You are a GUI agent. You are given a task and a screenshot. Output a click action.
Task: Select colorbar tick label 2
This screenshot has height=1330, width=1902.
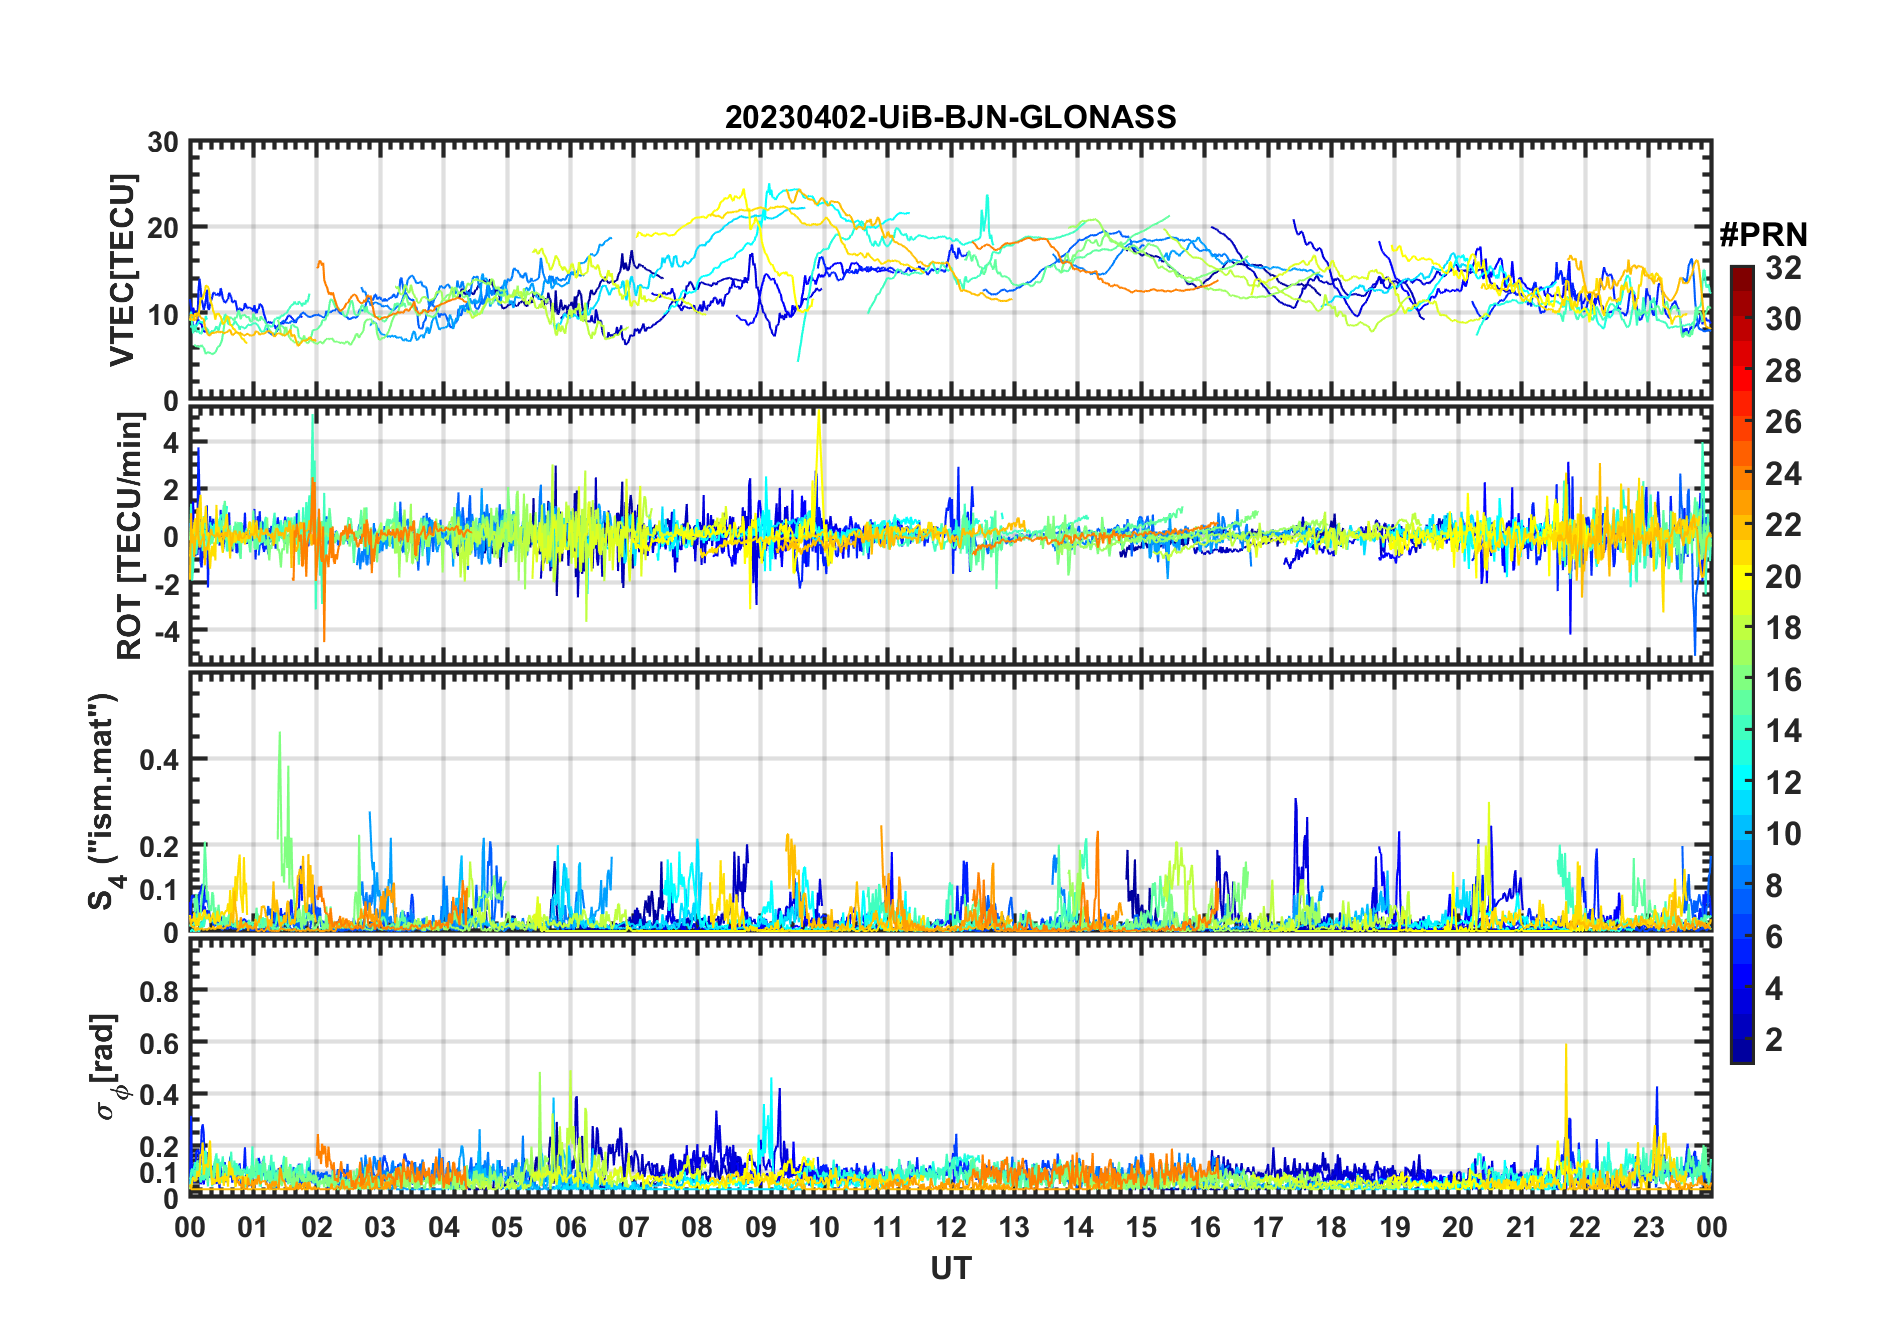[1774, 1040]
